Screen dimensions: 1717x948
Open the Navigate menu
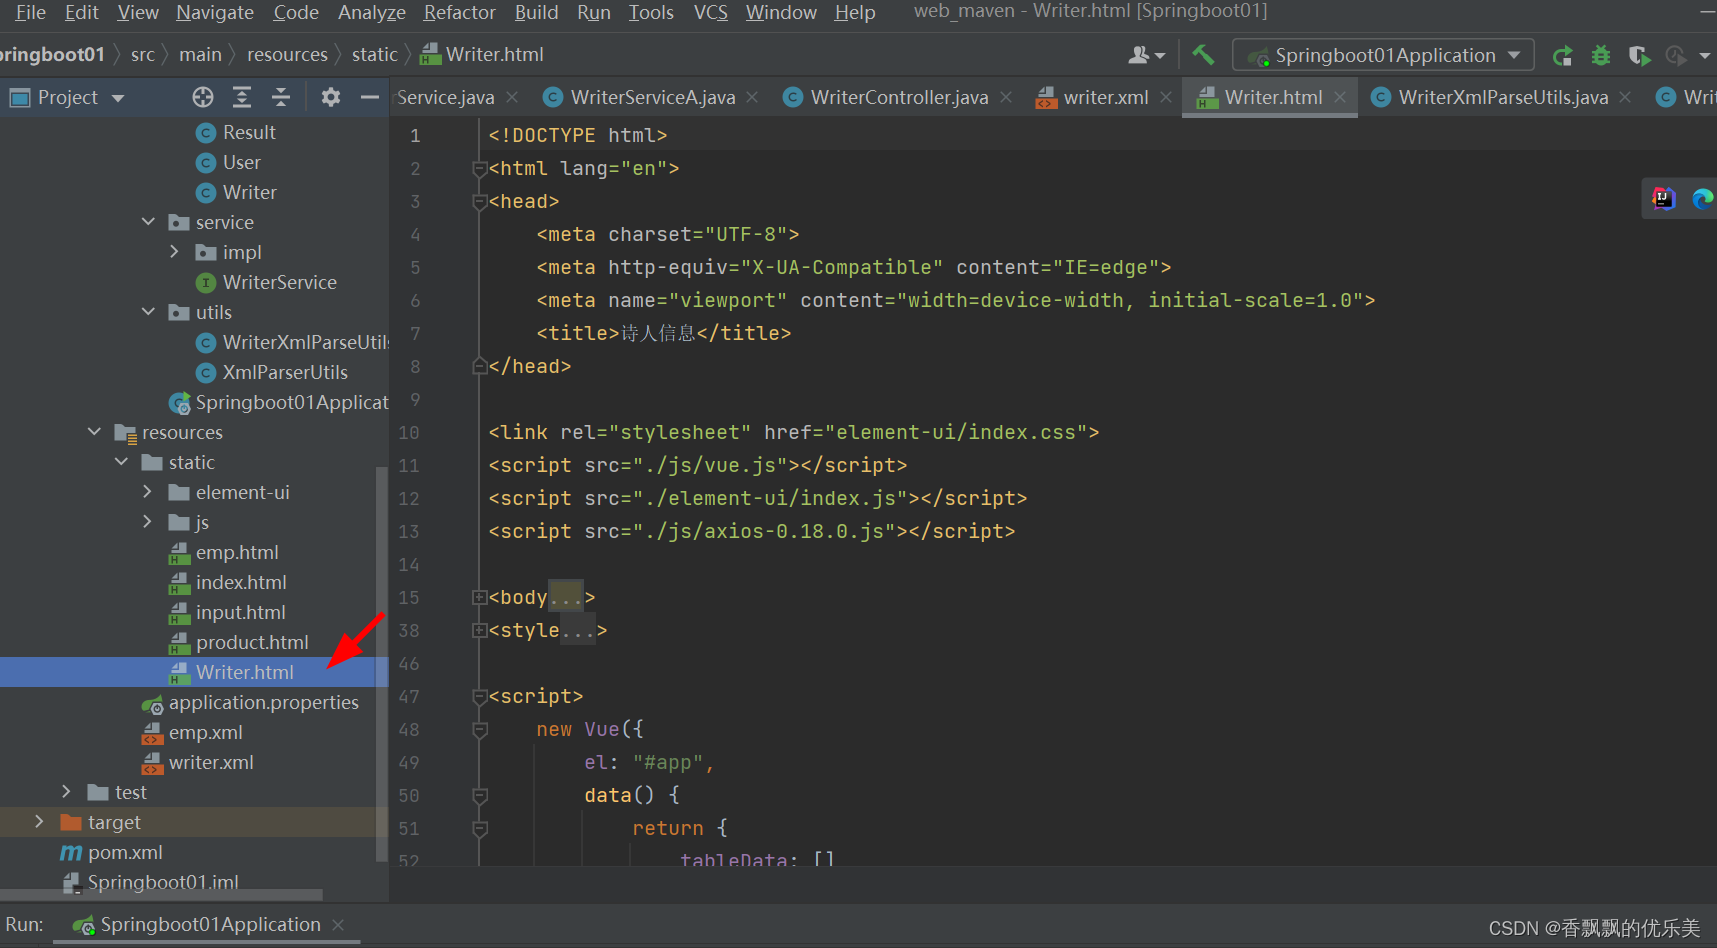[215, 12]
